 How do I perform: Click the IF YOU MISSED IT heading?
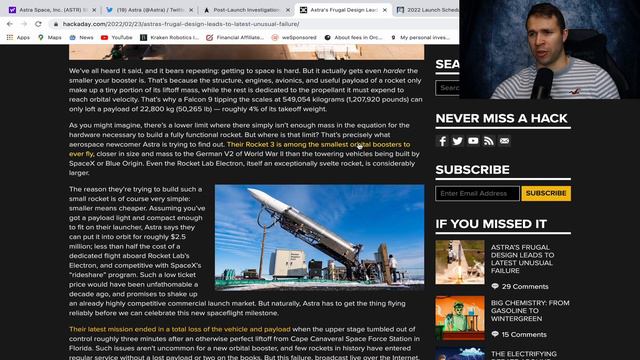click(x=491, y=224)
